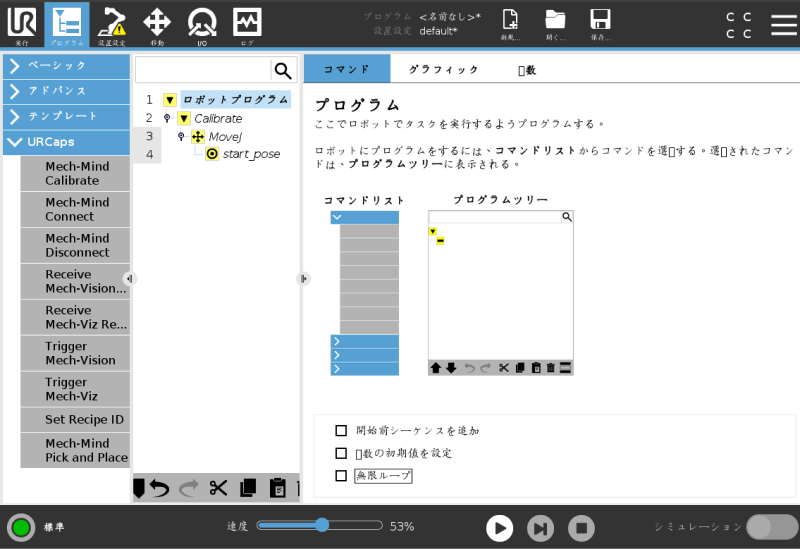Cut the selected program node
The width and height of the screenshot is (800, 549).
click(x=218, y=488)
